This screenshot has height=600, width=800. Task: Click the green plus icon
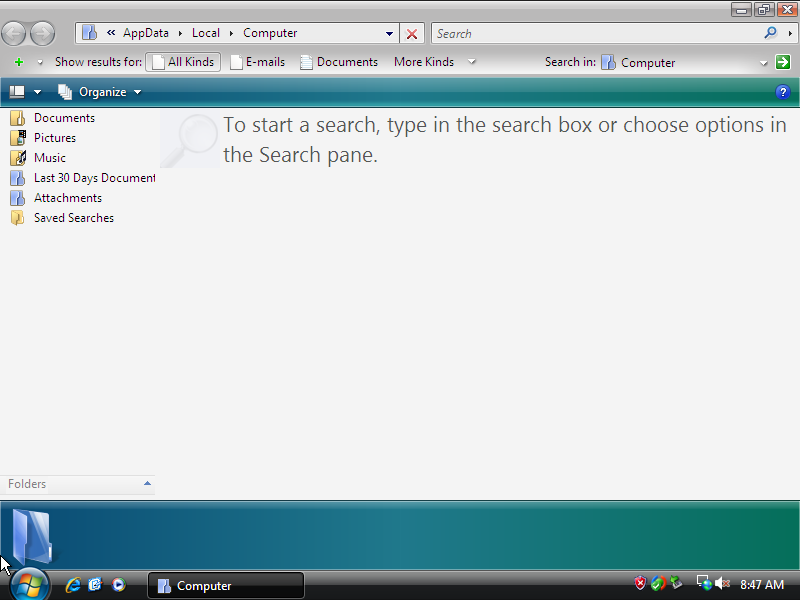[x=18, y=62]
